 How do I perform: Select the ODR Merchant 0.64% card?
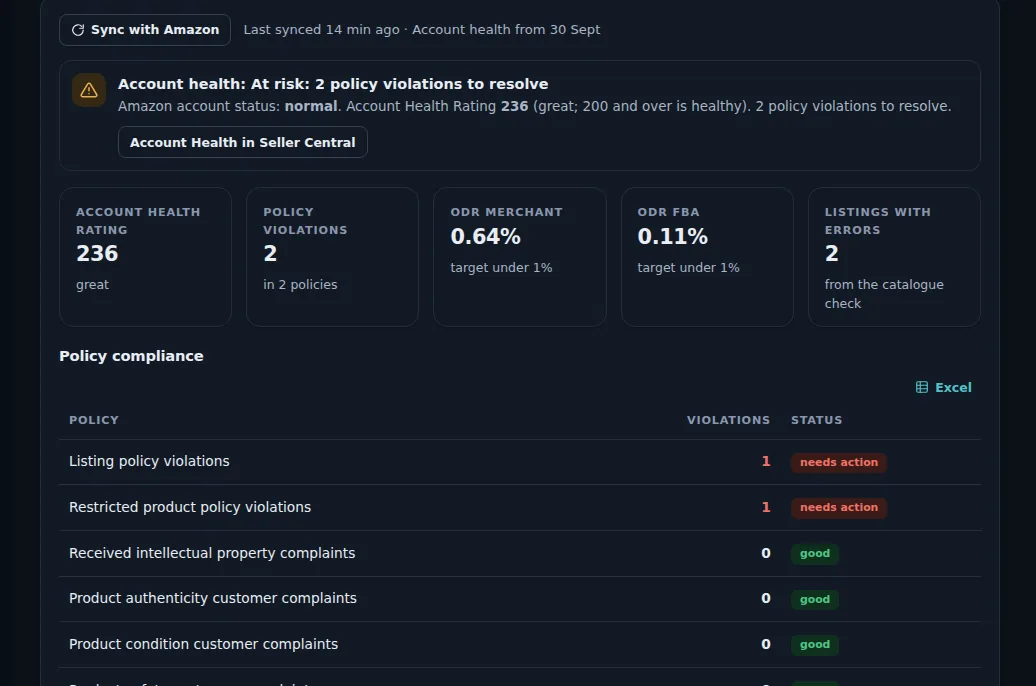pyautogui.click(x=519, y=256)
